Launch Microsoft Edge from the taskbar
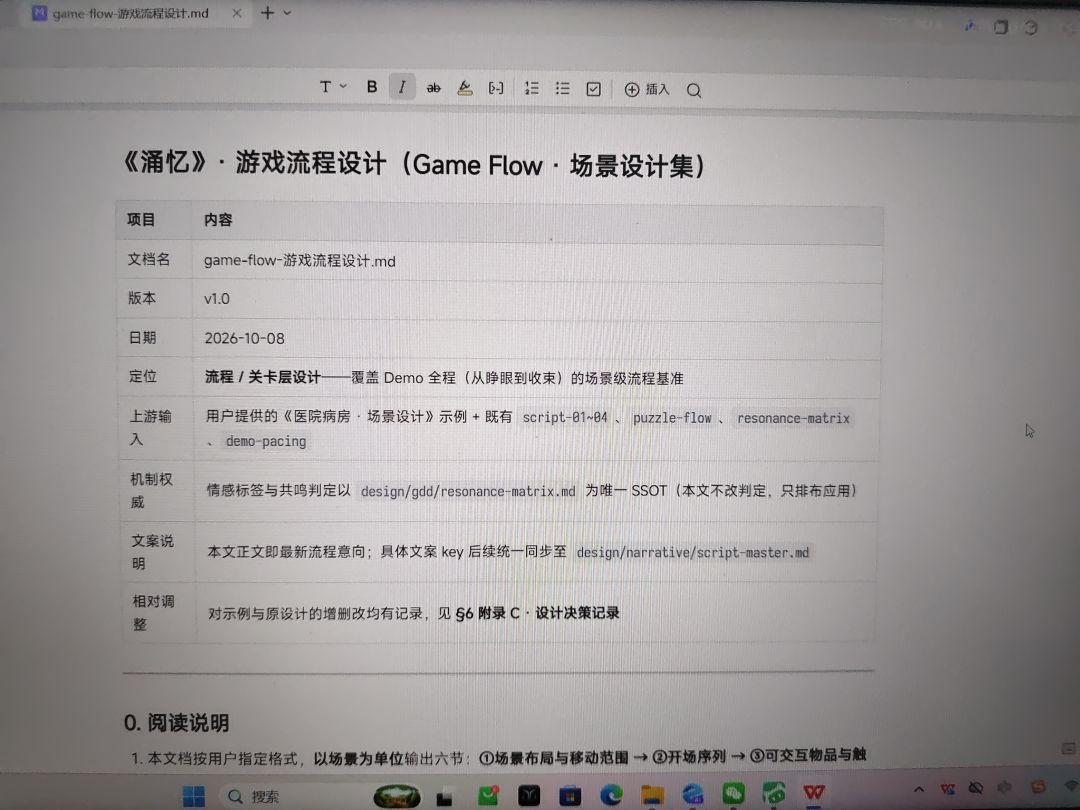Screen dimensions: 1080x810 pos(611,796)
